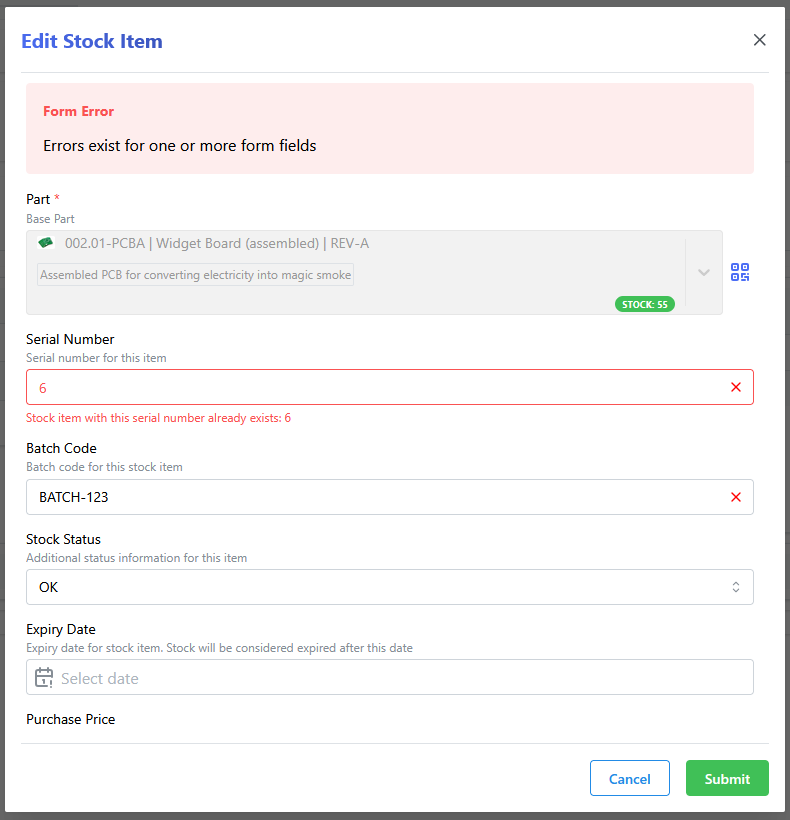The width and height of the screenshot is (790, 820).
Task: Clear the Serial Number field with X
Action: [736, 387]
